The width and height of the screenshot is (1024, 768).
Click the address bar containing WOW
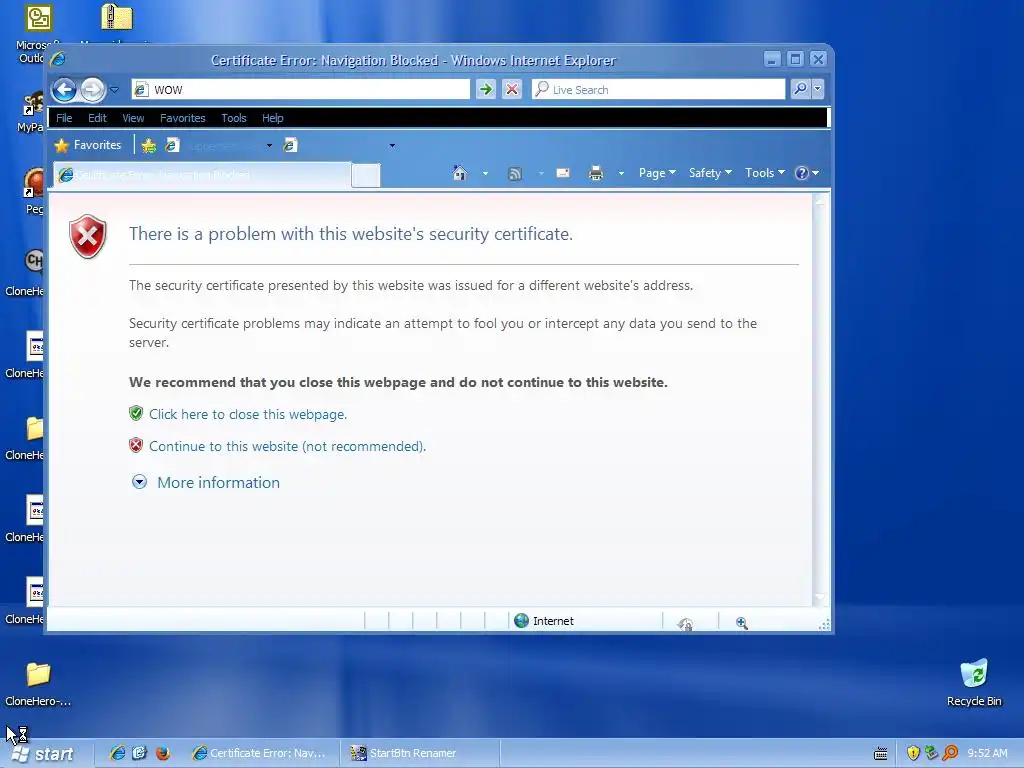[300, 89]
